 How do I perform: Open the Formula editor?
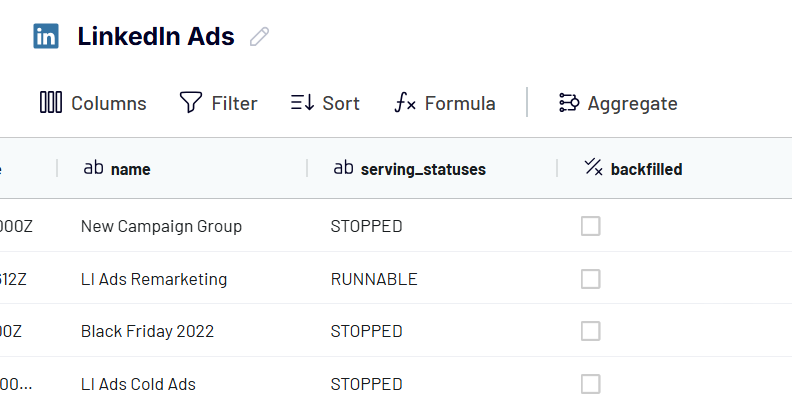tap(444, 103)
